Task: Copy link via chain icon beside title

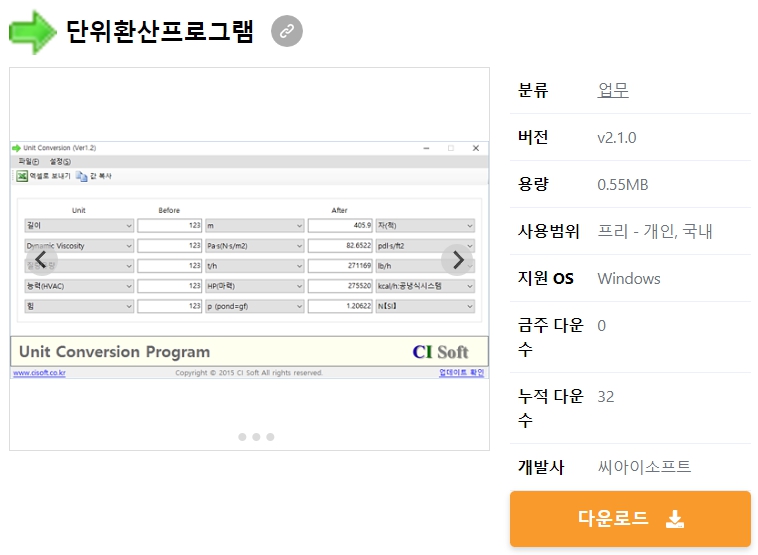Action: tap(287, 31)
